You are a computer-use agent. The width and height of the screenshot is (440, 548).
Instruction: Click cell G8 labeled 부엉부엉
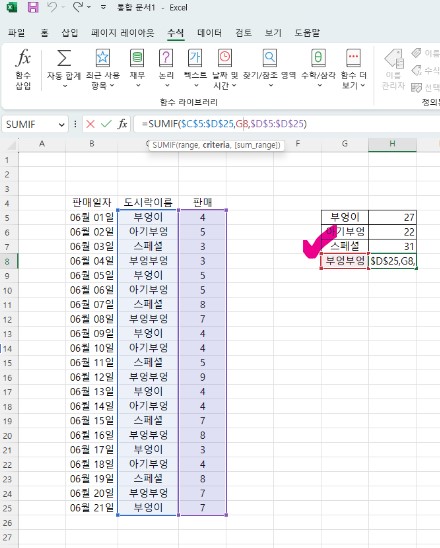[x=345, y=261]
